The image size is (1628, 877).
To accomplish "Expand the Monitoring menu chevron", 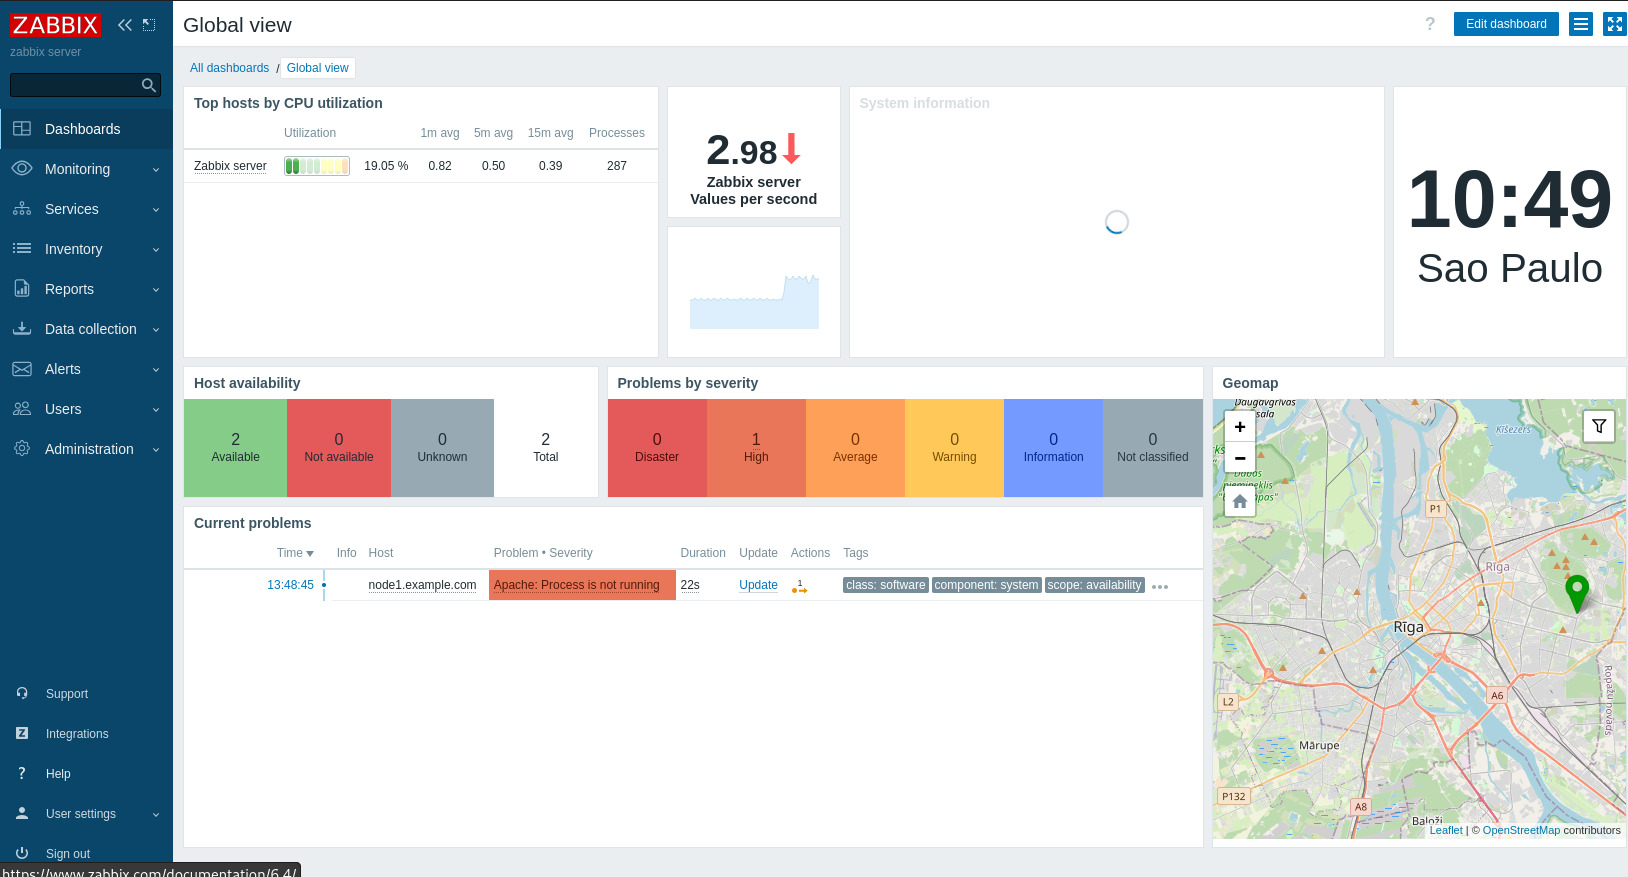I will coord(156,170).
